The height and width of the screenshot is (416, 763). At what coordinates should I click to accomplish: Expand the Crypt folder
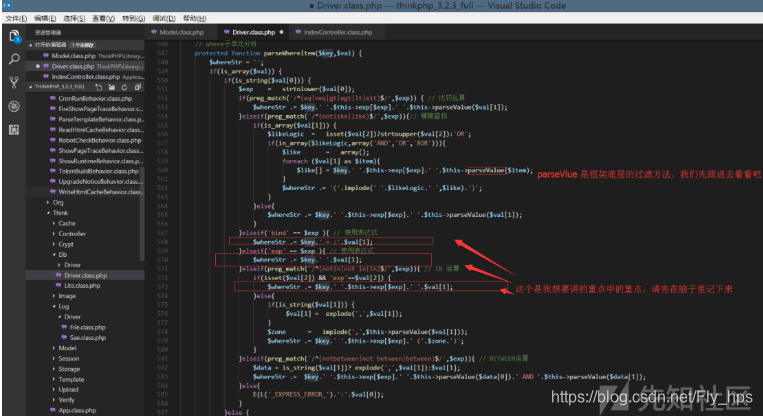[x=66, y=244]
